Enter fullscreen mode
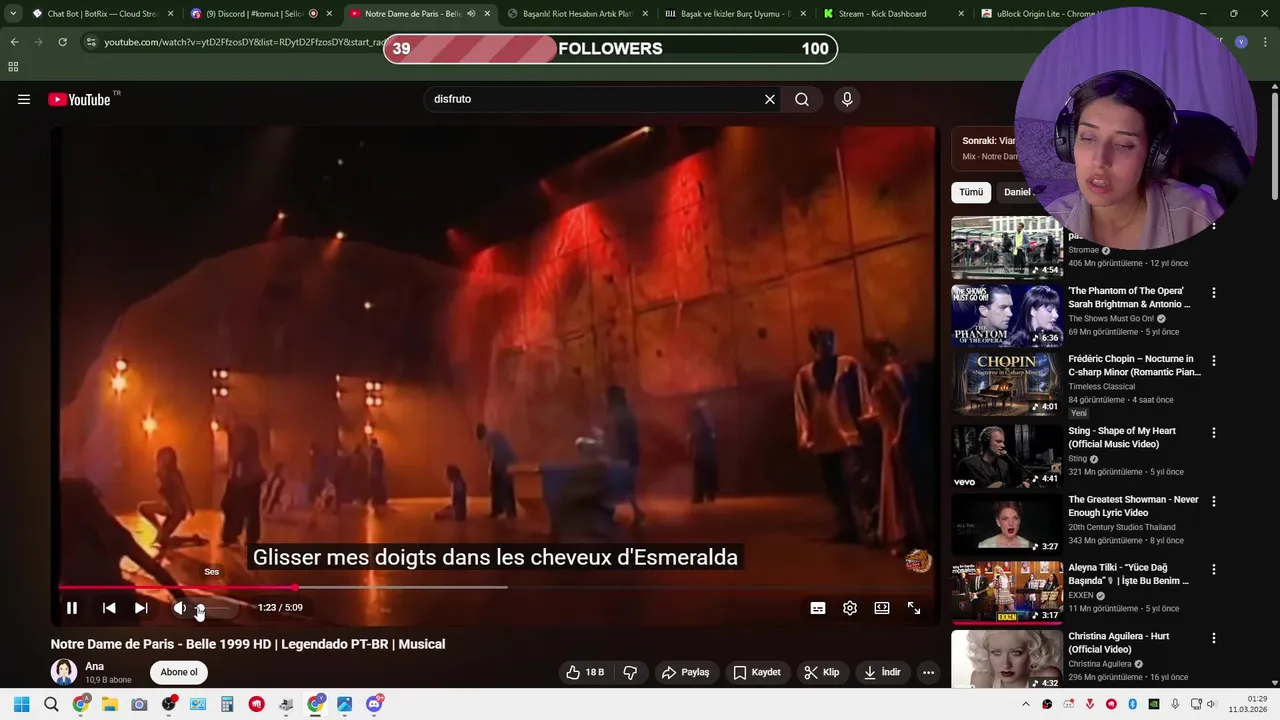 [x=914, y=608]
